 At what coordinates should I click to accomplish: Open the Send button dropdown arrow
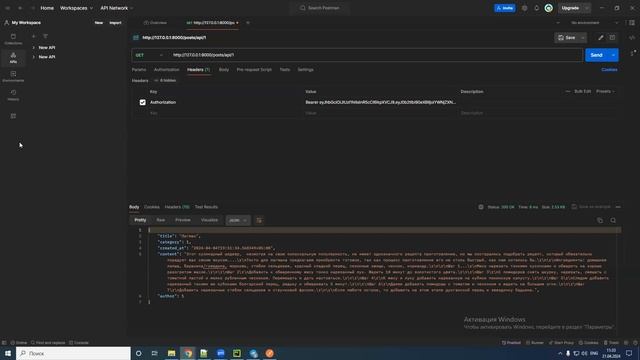(613, 55)
